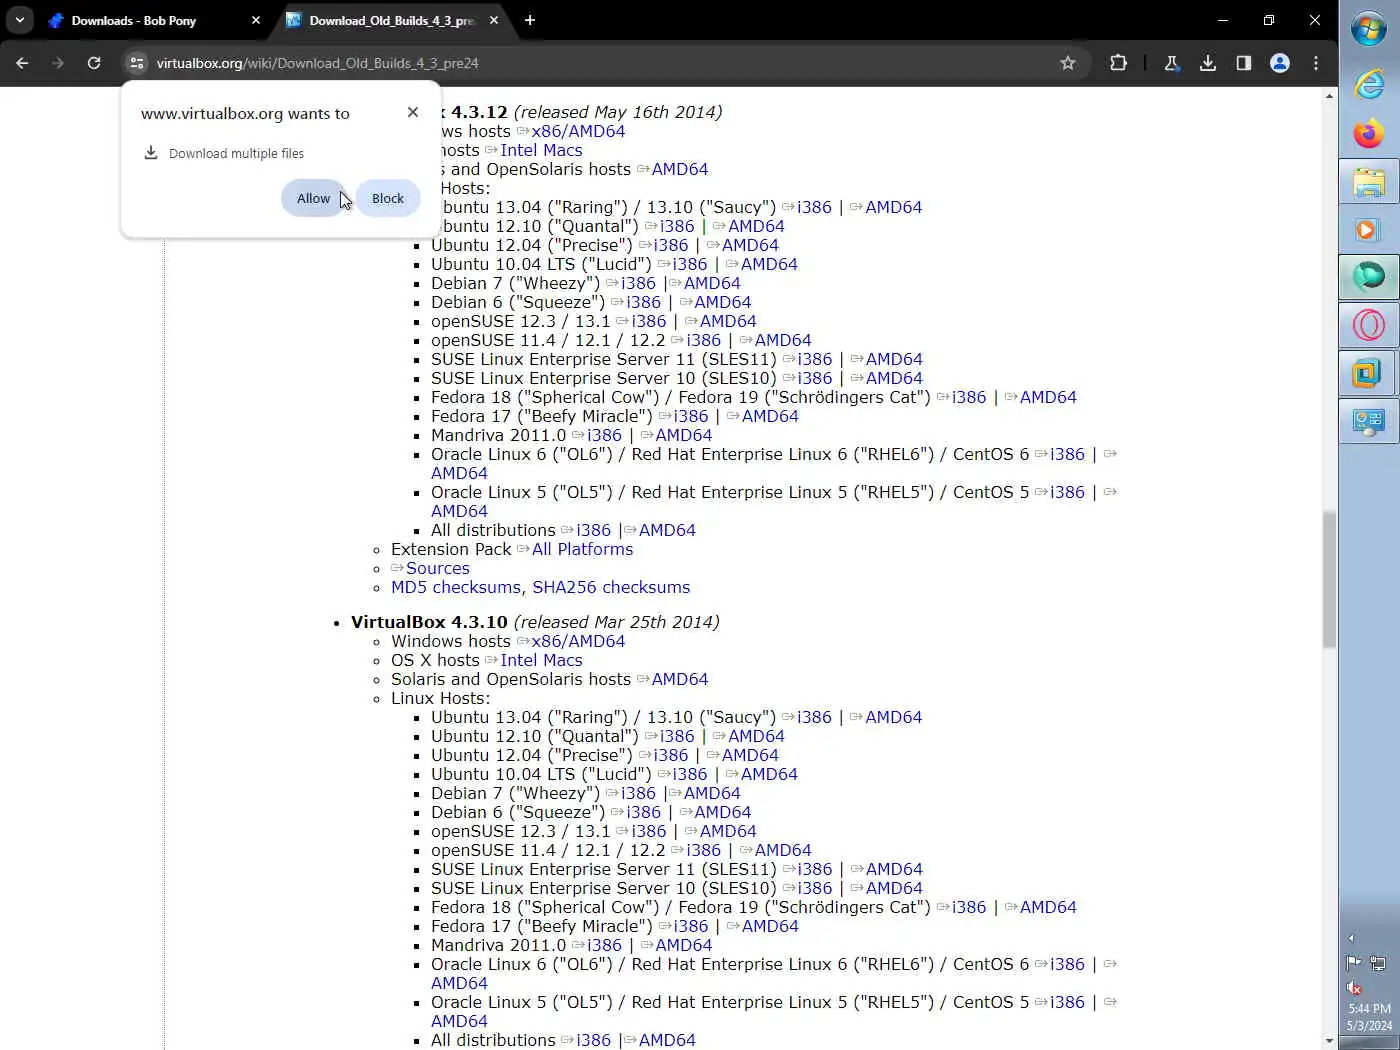Open a new browser tab
This screenshot has height=1050, width=1400.
tap(530, 20)
